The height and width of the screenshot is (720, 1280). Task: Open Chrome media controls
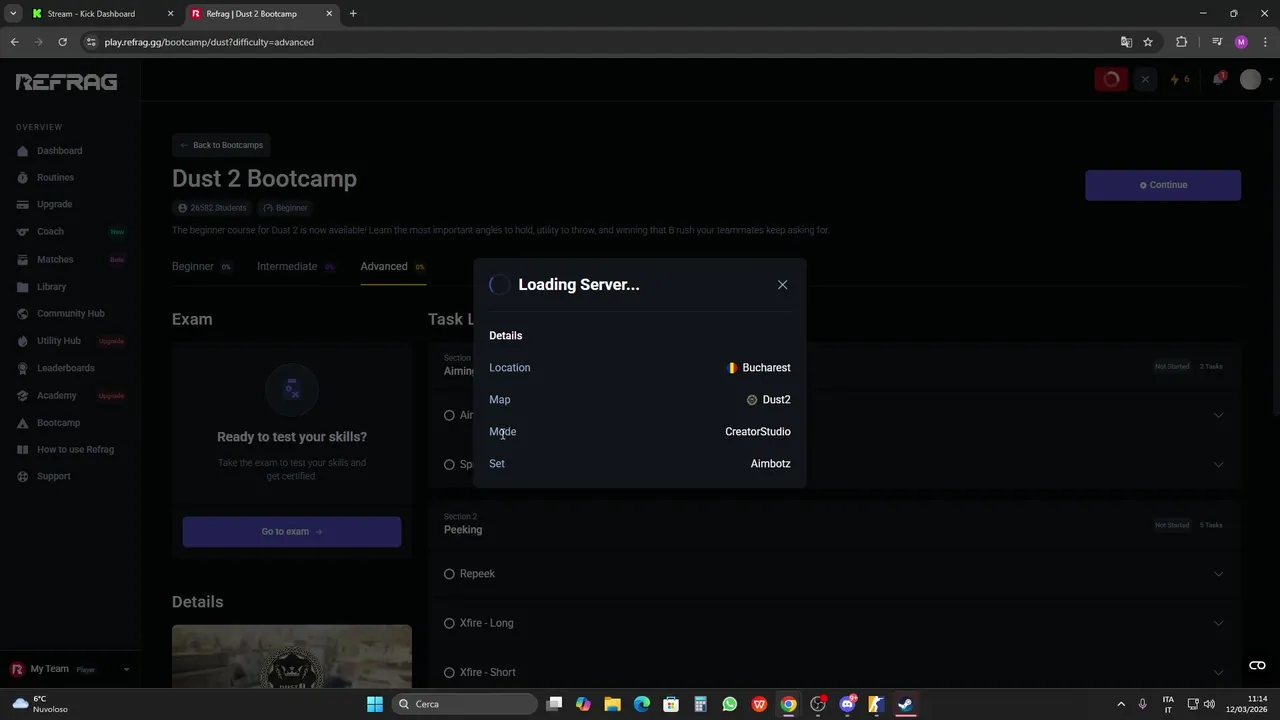point(1217,42)
